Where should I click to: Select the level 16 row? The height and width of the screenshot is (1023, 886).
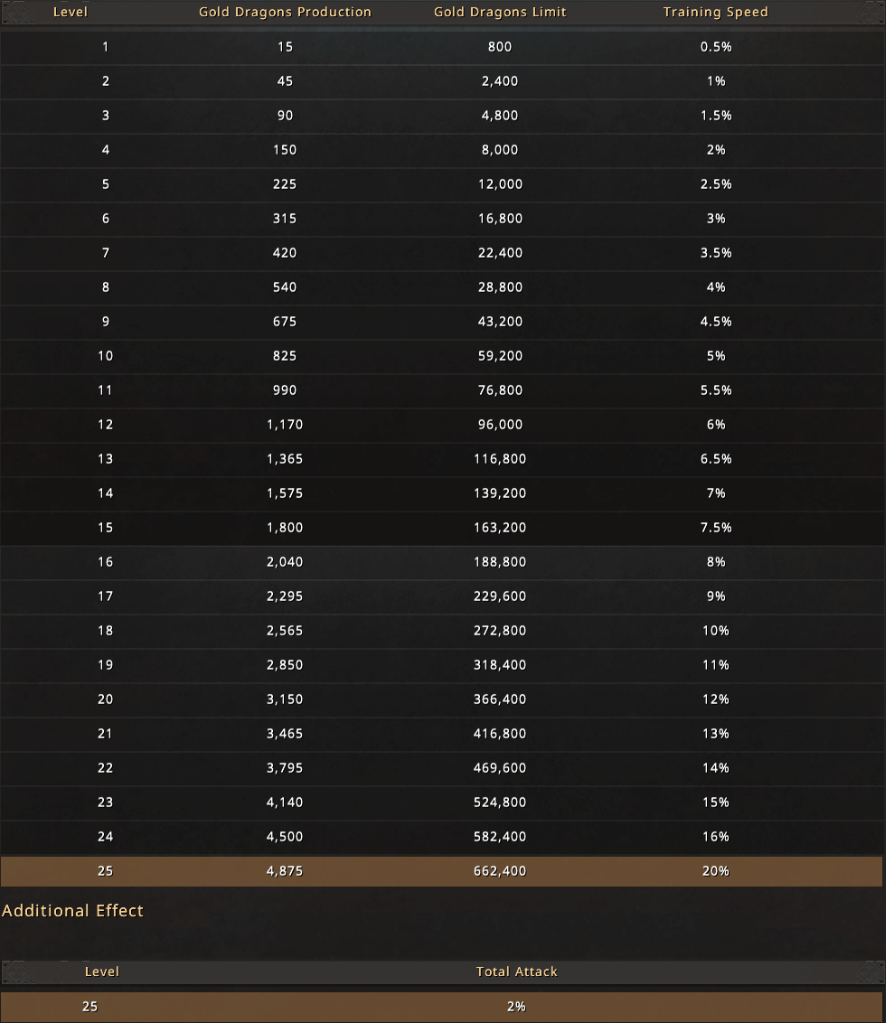[x=442, y=562]
